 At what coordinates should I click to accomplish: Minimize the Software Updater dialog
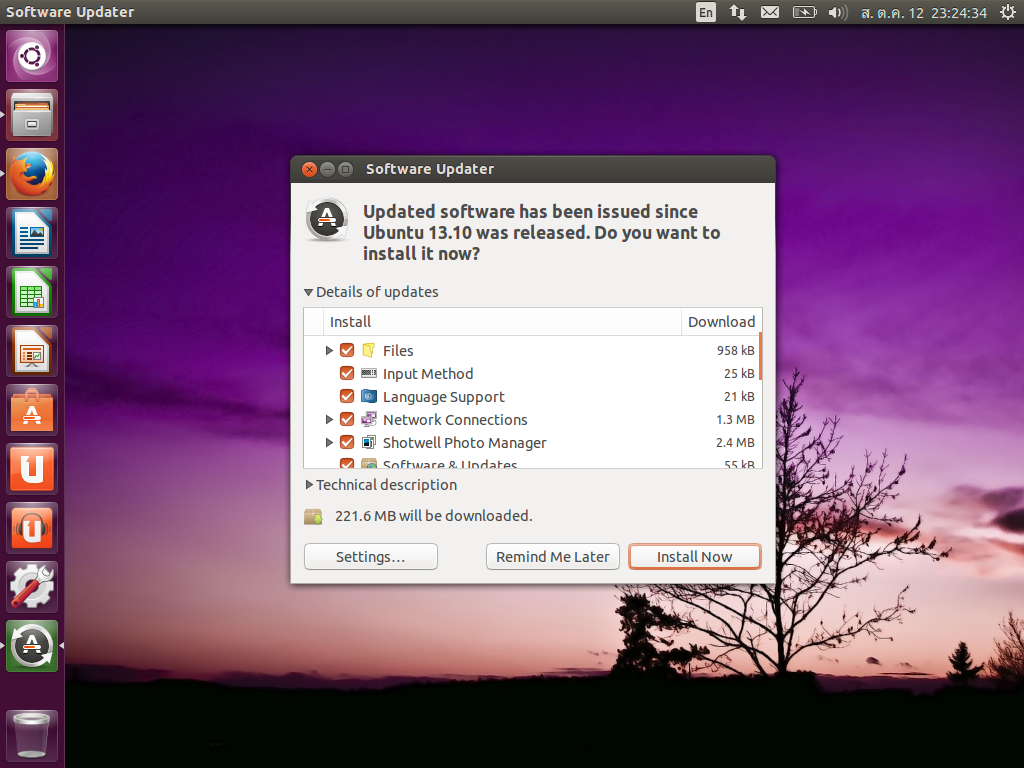328,169
